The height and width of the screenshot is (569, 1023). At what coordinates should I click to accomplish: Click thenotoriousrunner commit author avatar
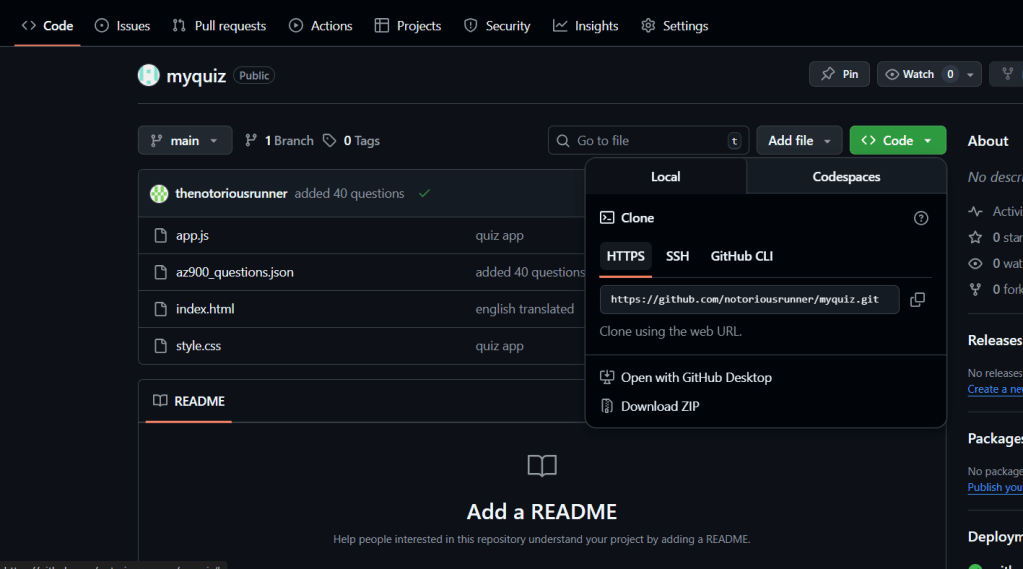click(x=159, y=193)
